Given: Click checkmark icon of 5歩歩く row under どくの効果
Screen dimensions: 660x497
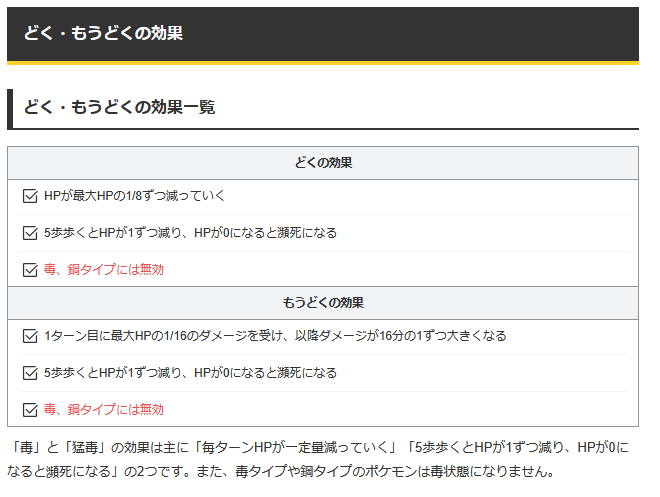Looking at the screenshot, I should 29,233.
